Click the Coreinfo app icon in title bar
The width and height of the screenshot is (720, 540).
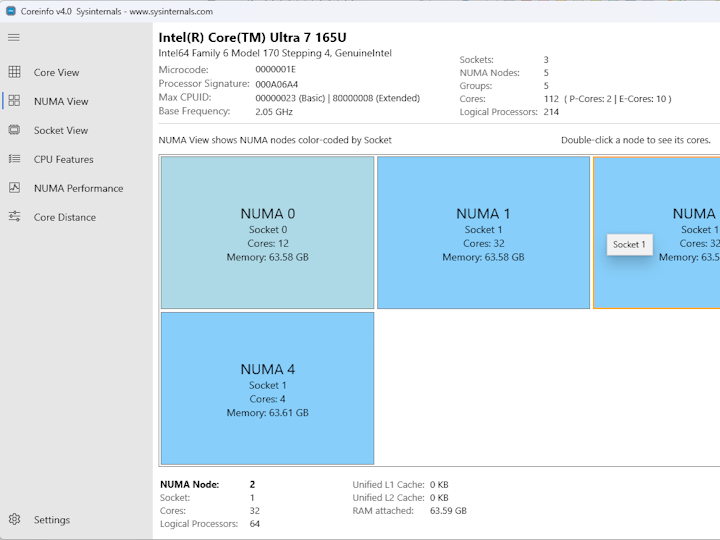[11, 11]
